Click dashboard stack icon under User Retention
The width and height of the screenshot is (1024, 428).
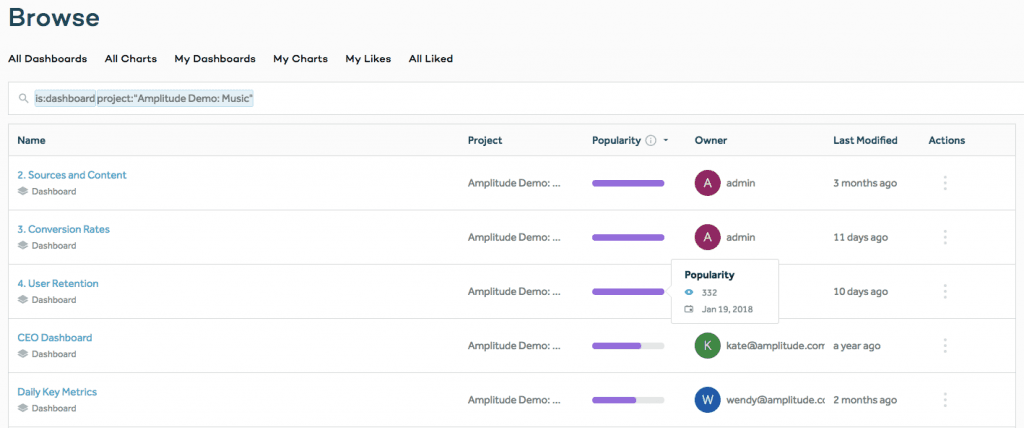pos(23,300)
